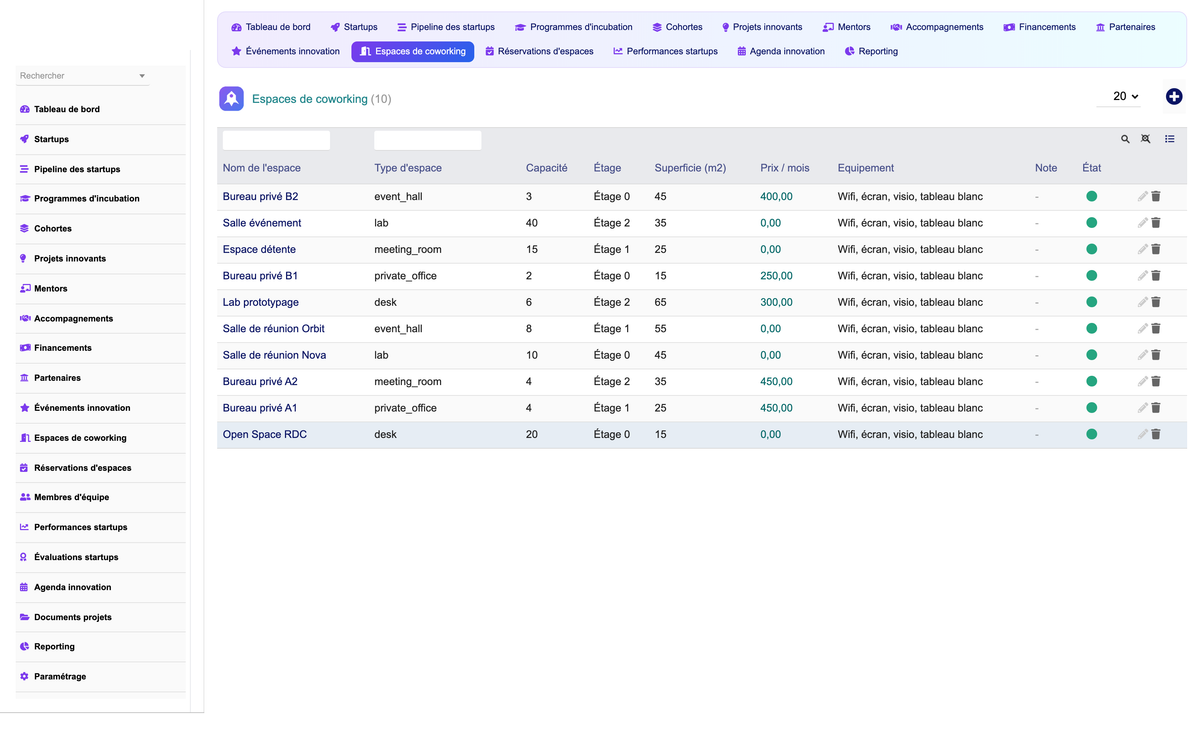Select the Performances startups top tab
This screenshot has height=743, width=1200.
665,51
